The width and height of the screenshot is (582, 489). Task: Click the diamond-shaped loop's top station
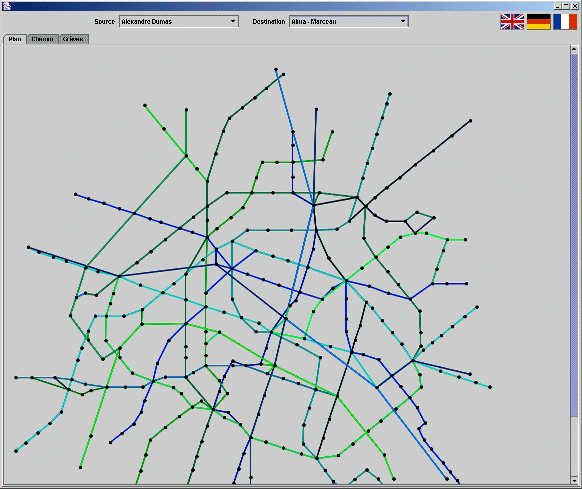(417, 212)
